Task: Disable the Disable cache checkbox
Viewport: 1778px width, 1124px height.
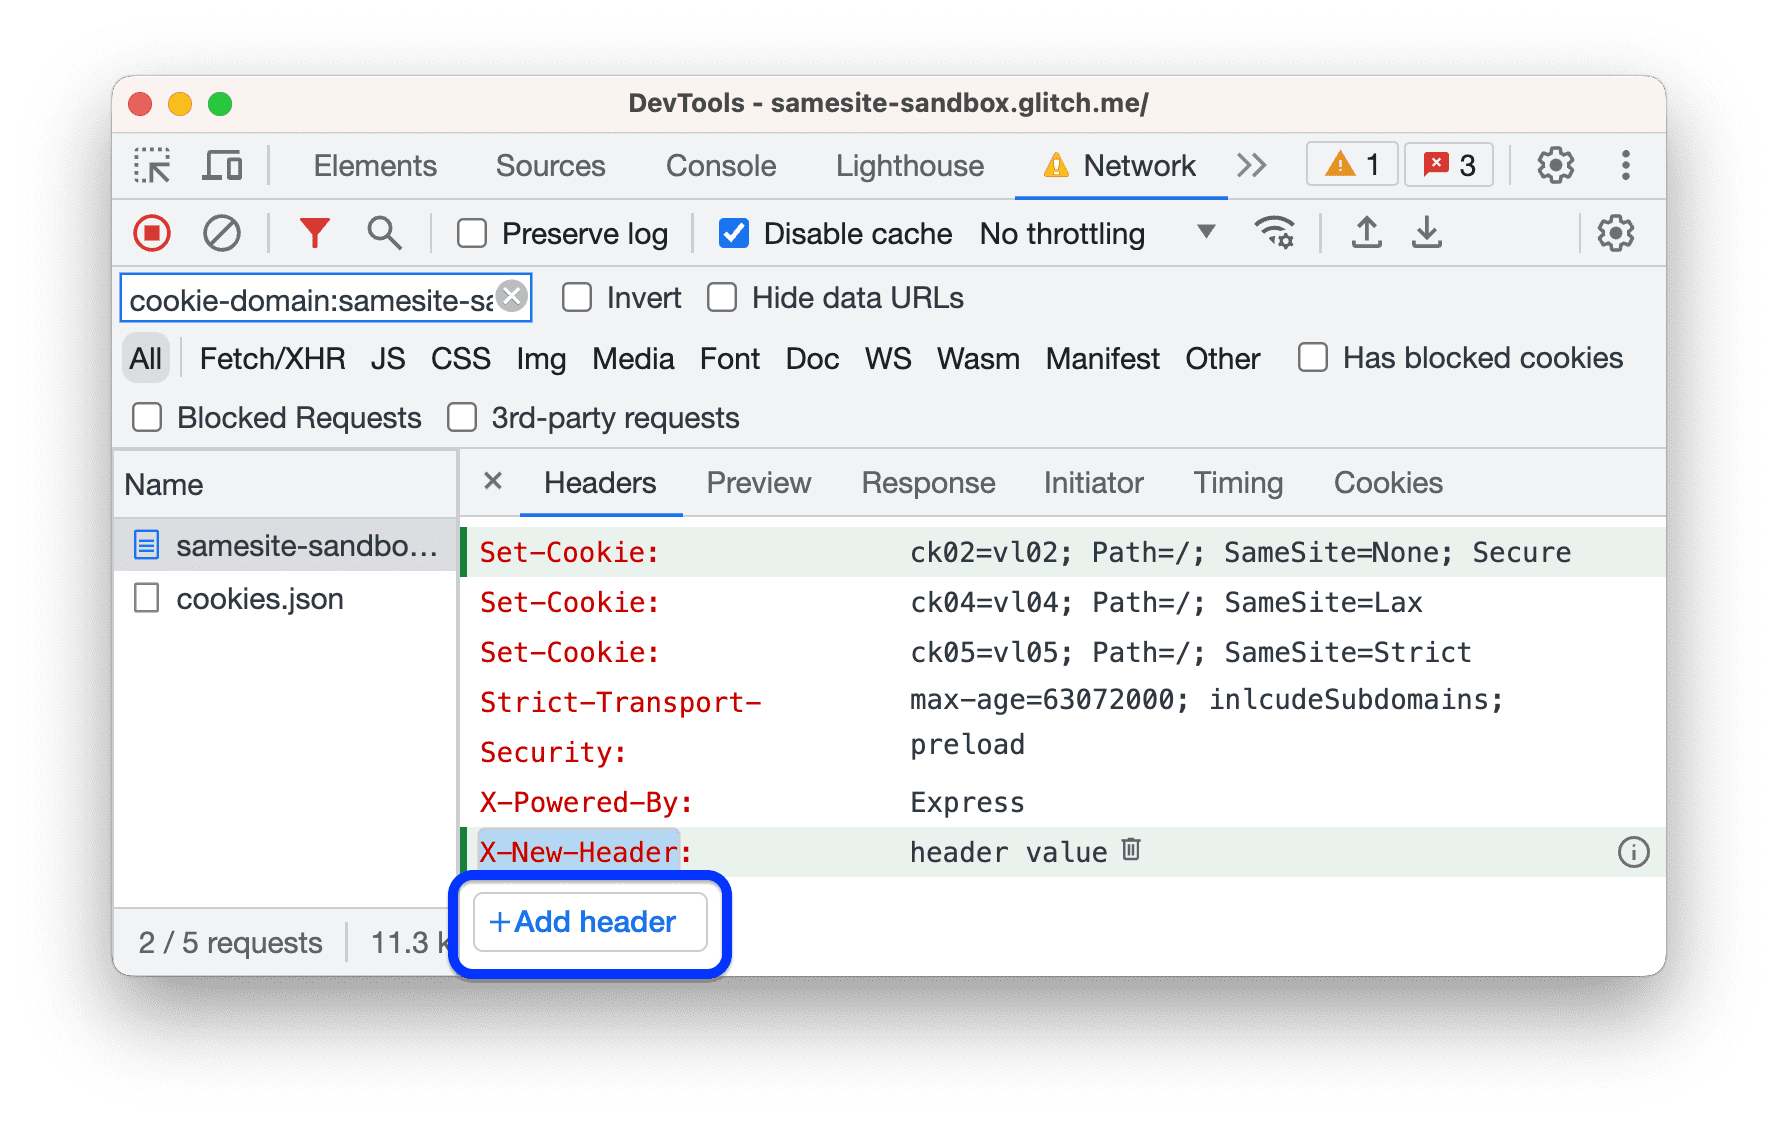Action: coord(734,233)
